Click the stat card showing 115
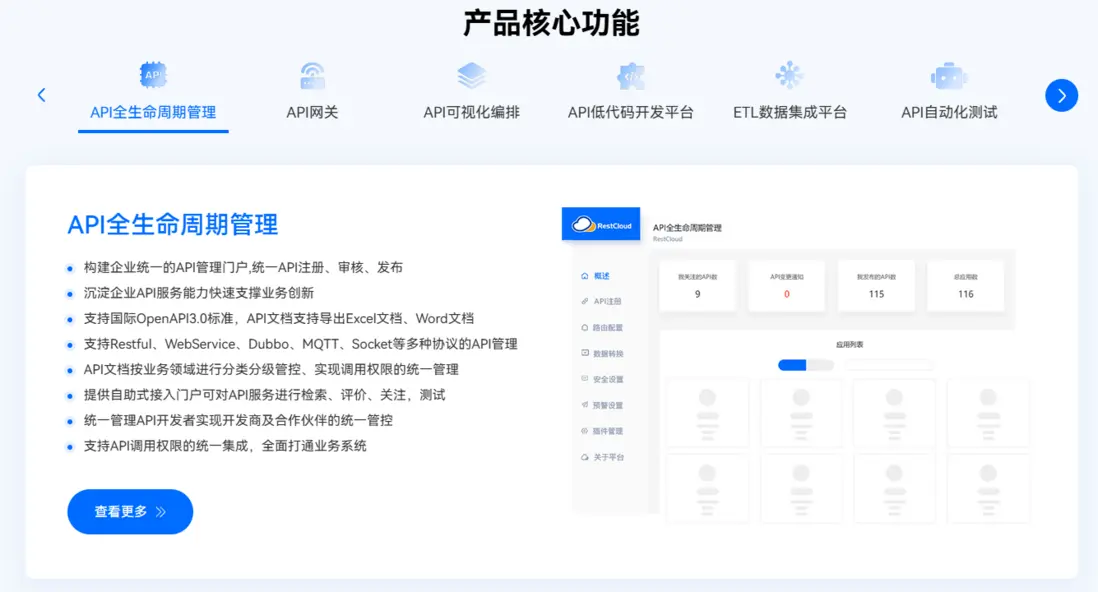Screen dimensions: 1098x592 point(876,286)
